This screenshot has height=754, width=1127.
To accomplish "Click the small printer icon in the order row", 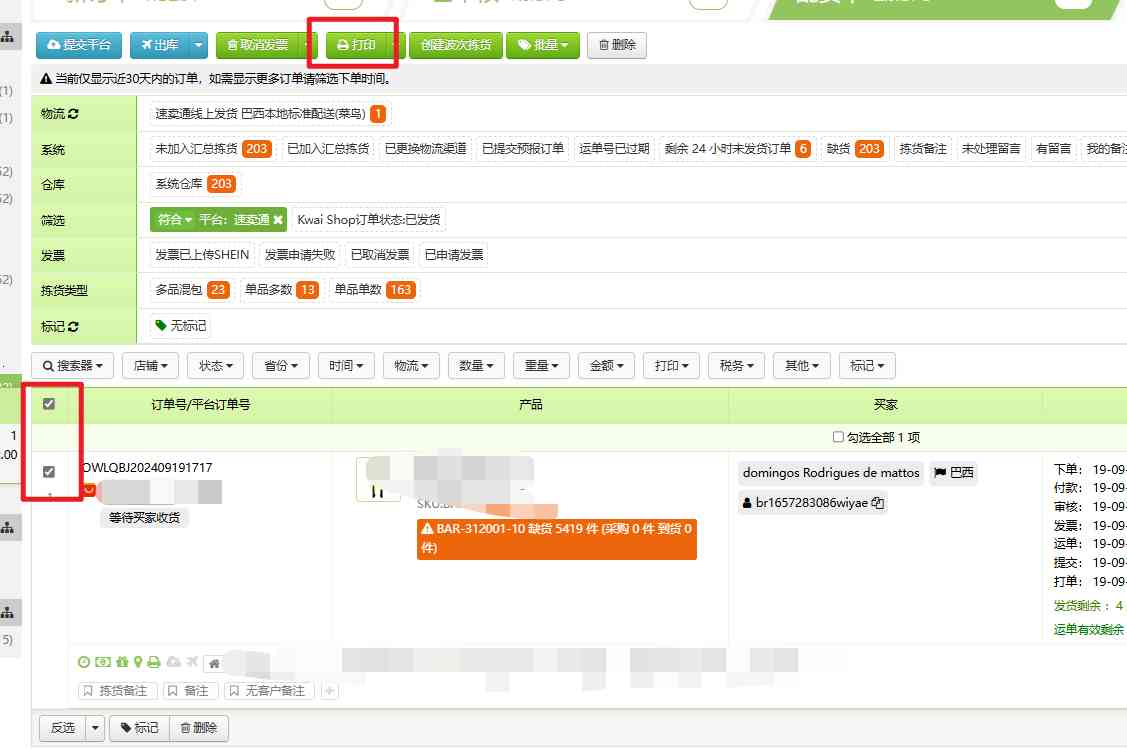I will [154, 662].
